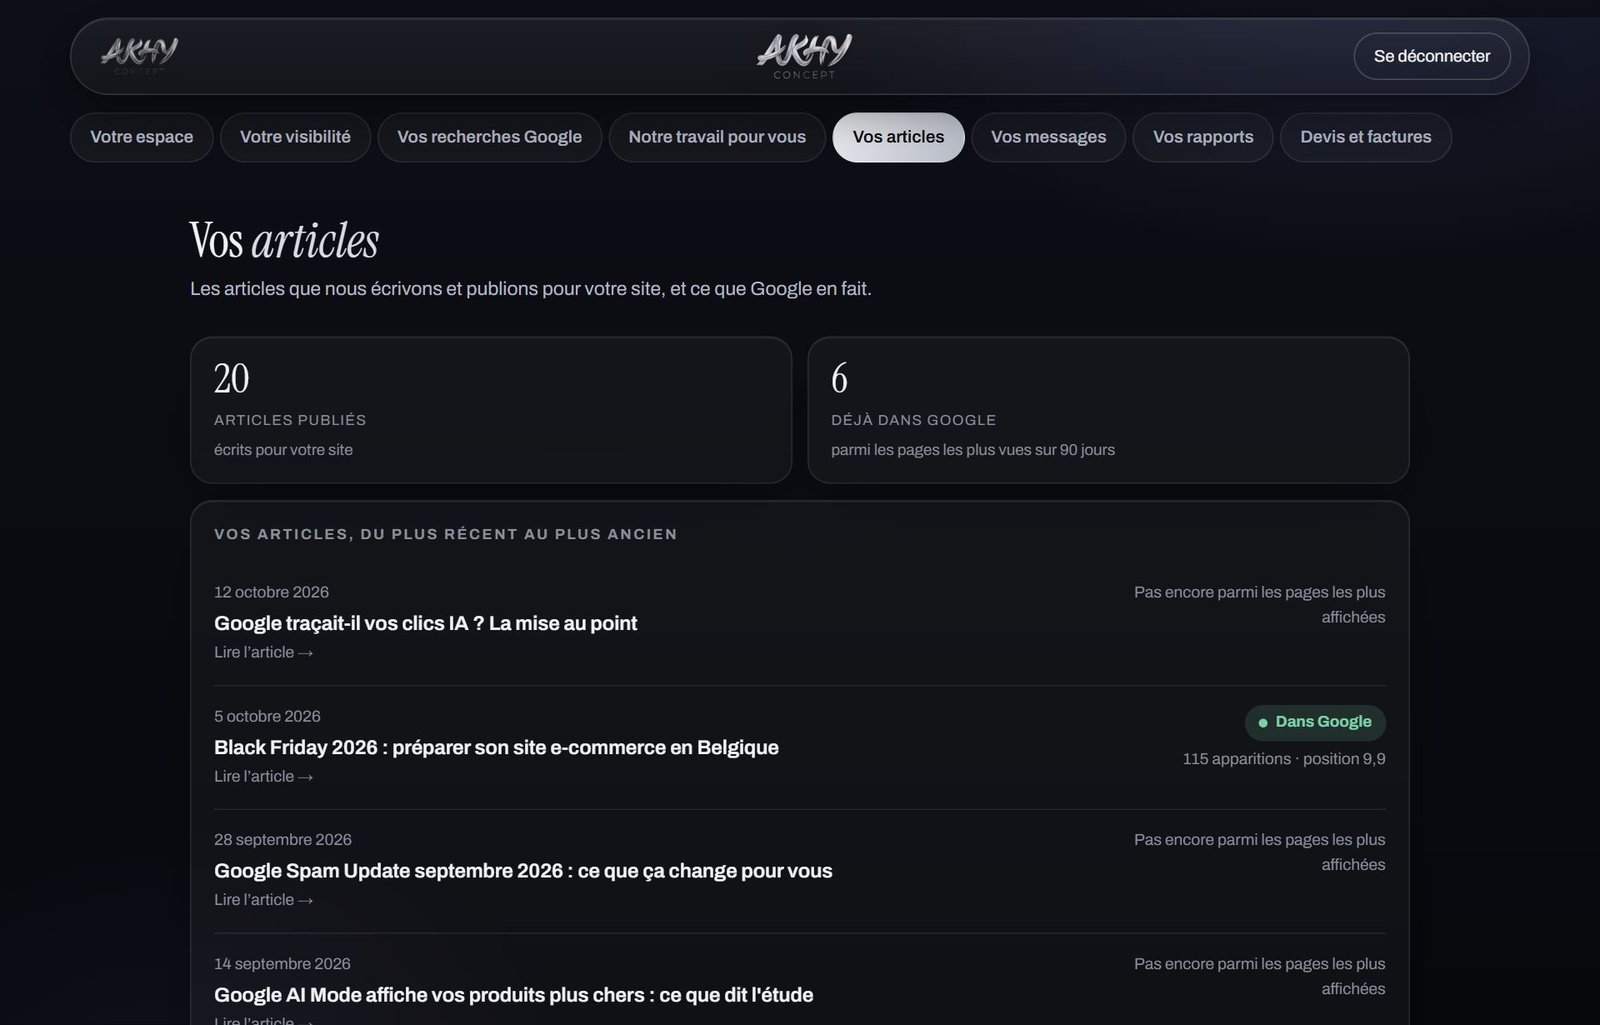The height and width of the screenshot is (1025, 1600).
Task: Open Vos recherches Google tab
Action: tap(490, 137)
